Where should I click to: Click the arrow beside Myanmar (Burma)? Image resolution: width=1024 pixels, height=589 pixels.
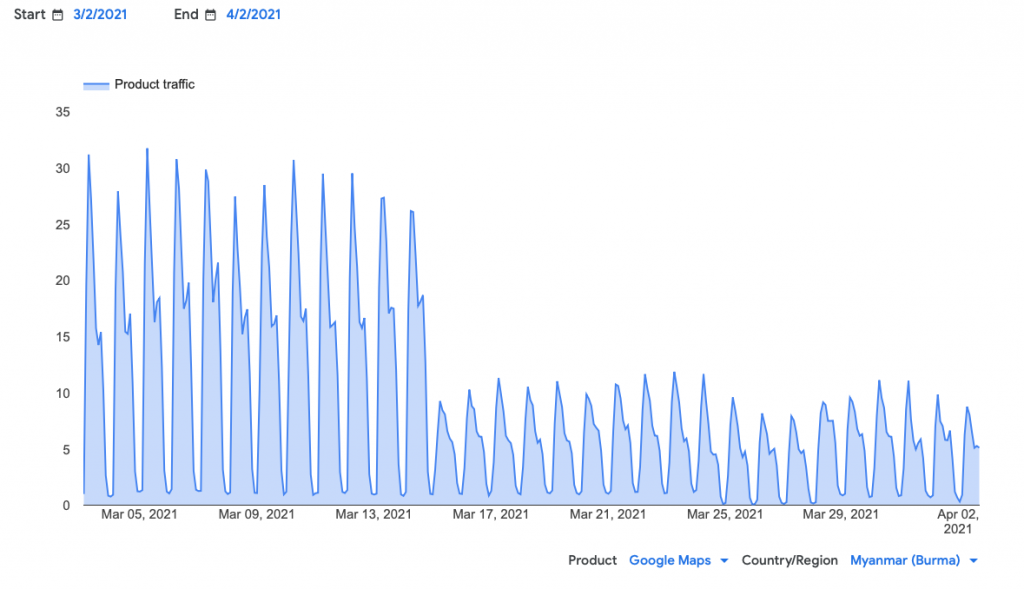(x=973, y=561)
